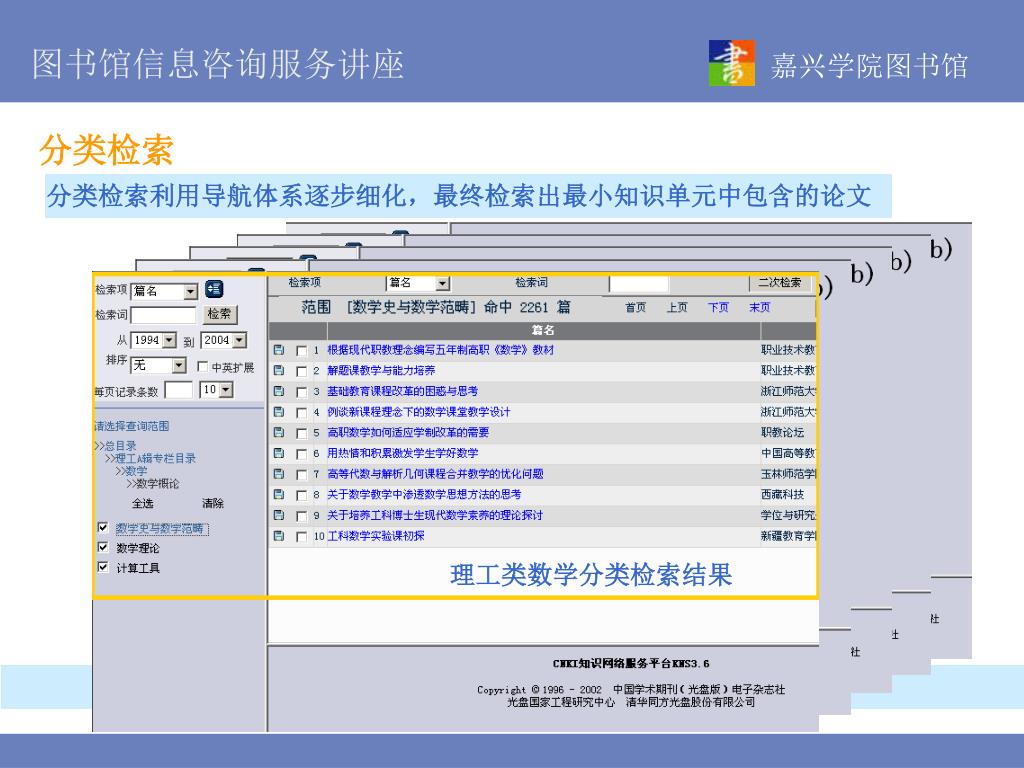1024x768 pixels.
Task: Open article 用热情和积累激发学生学好数学
Action: click(x=402, y=453)
